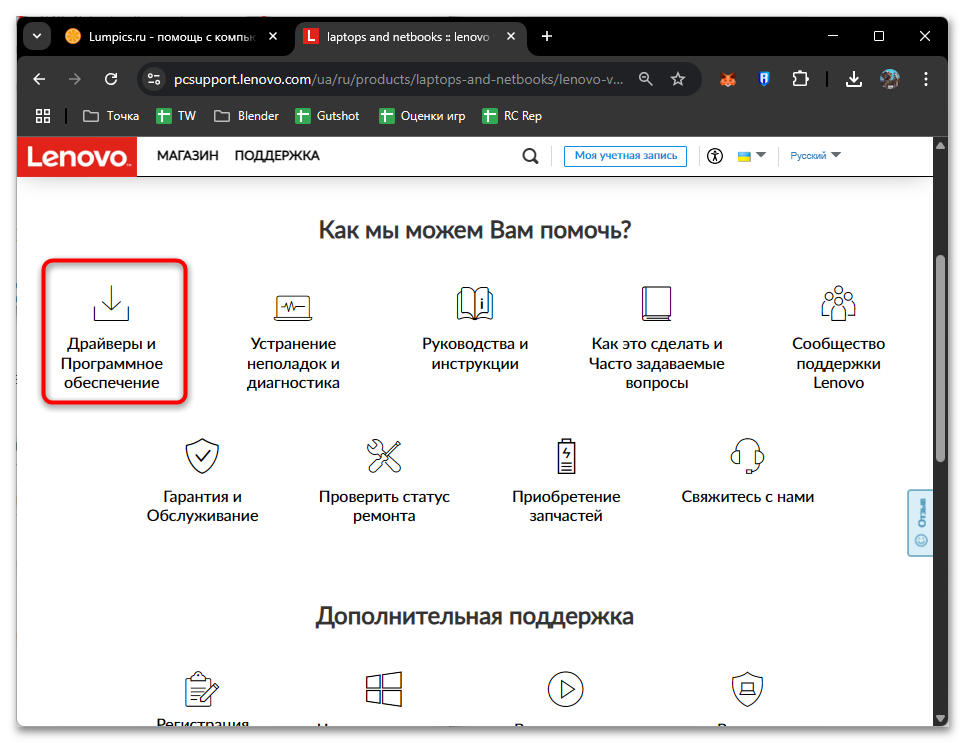Open the Extensions puzzle menu

800,79
